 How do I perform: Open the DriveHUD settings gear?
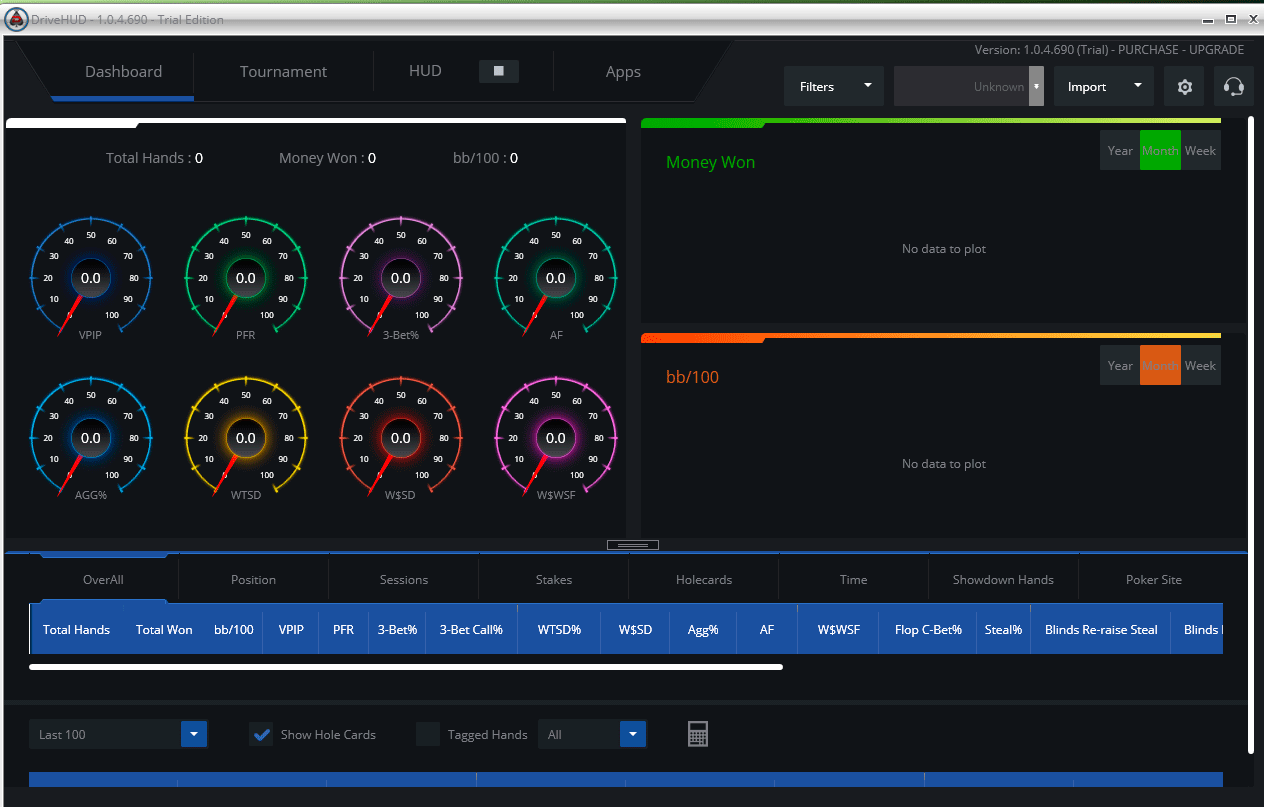(x=1184, y=86)
